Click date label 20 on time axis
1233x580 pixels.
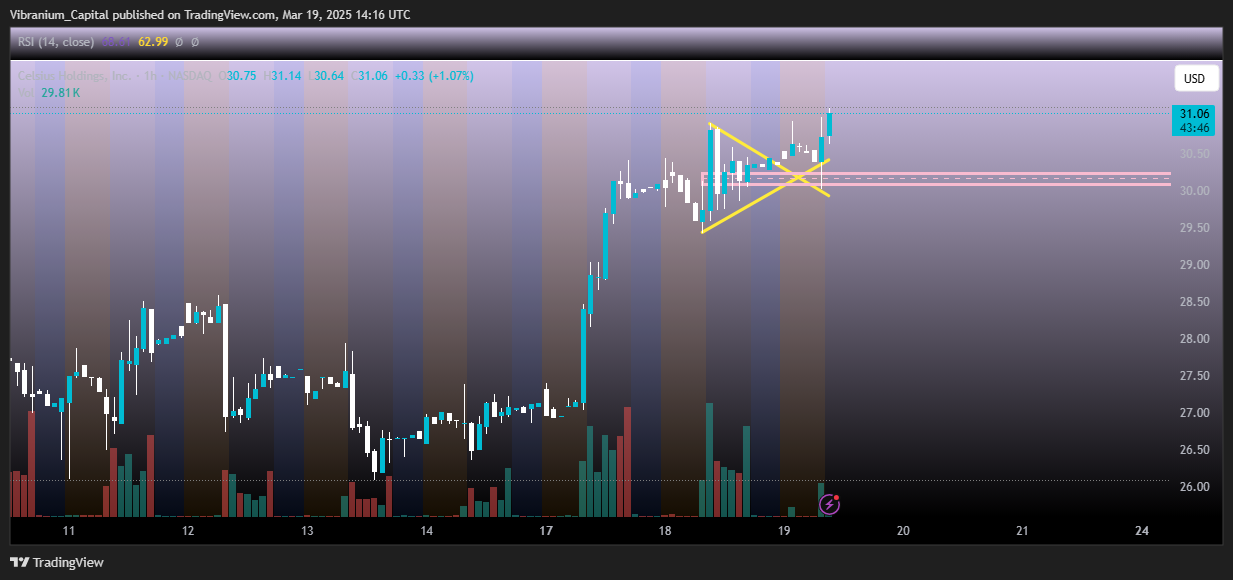tap(904, 531)
